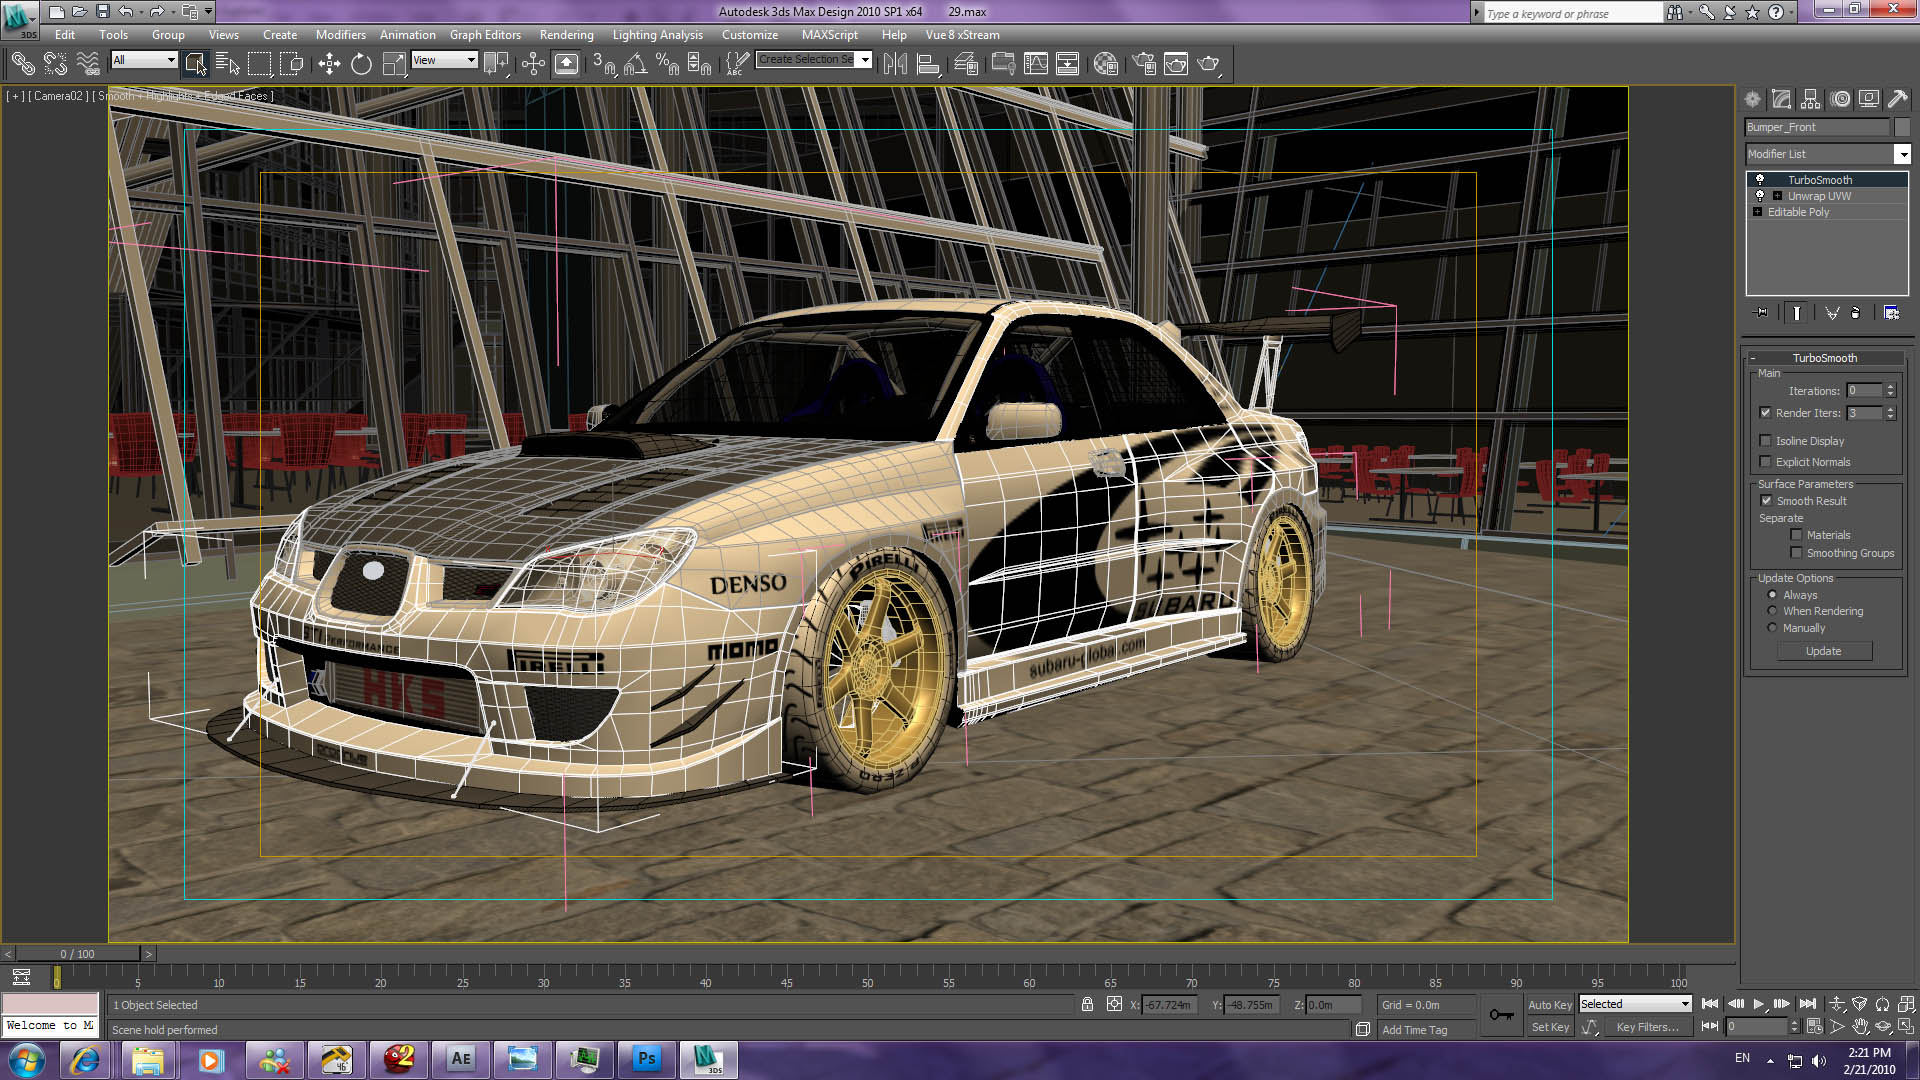Switch to Modify command panel tab
Viewport: 1920px width, 1080px height.
point(1781,99)
